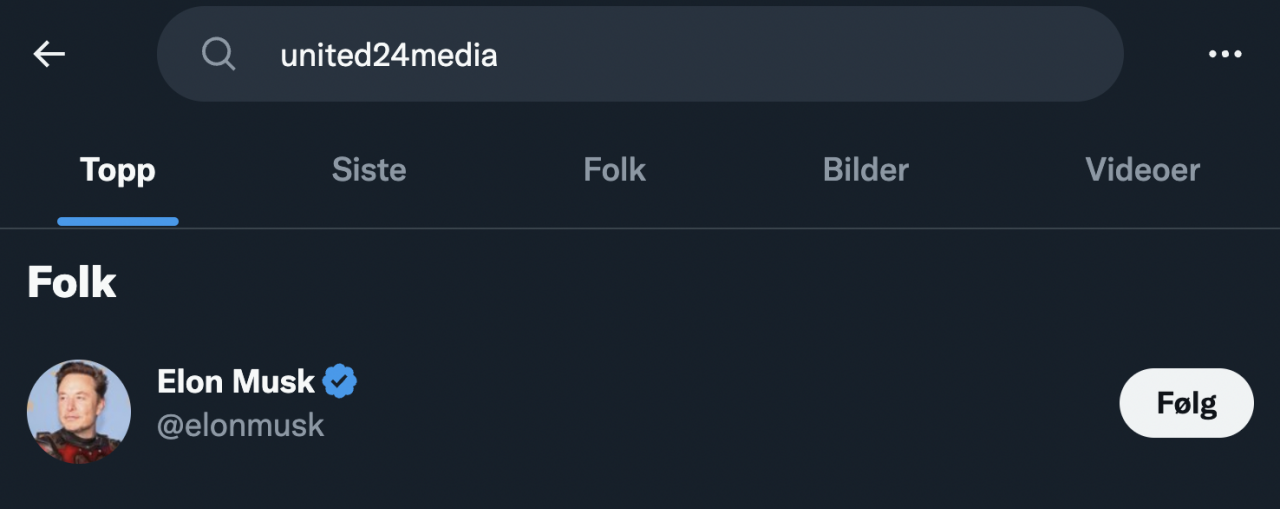Click the blue underline beneath Topp
The height and width of the screenshot is (509, 1280).
[x=118, y=221]
